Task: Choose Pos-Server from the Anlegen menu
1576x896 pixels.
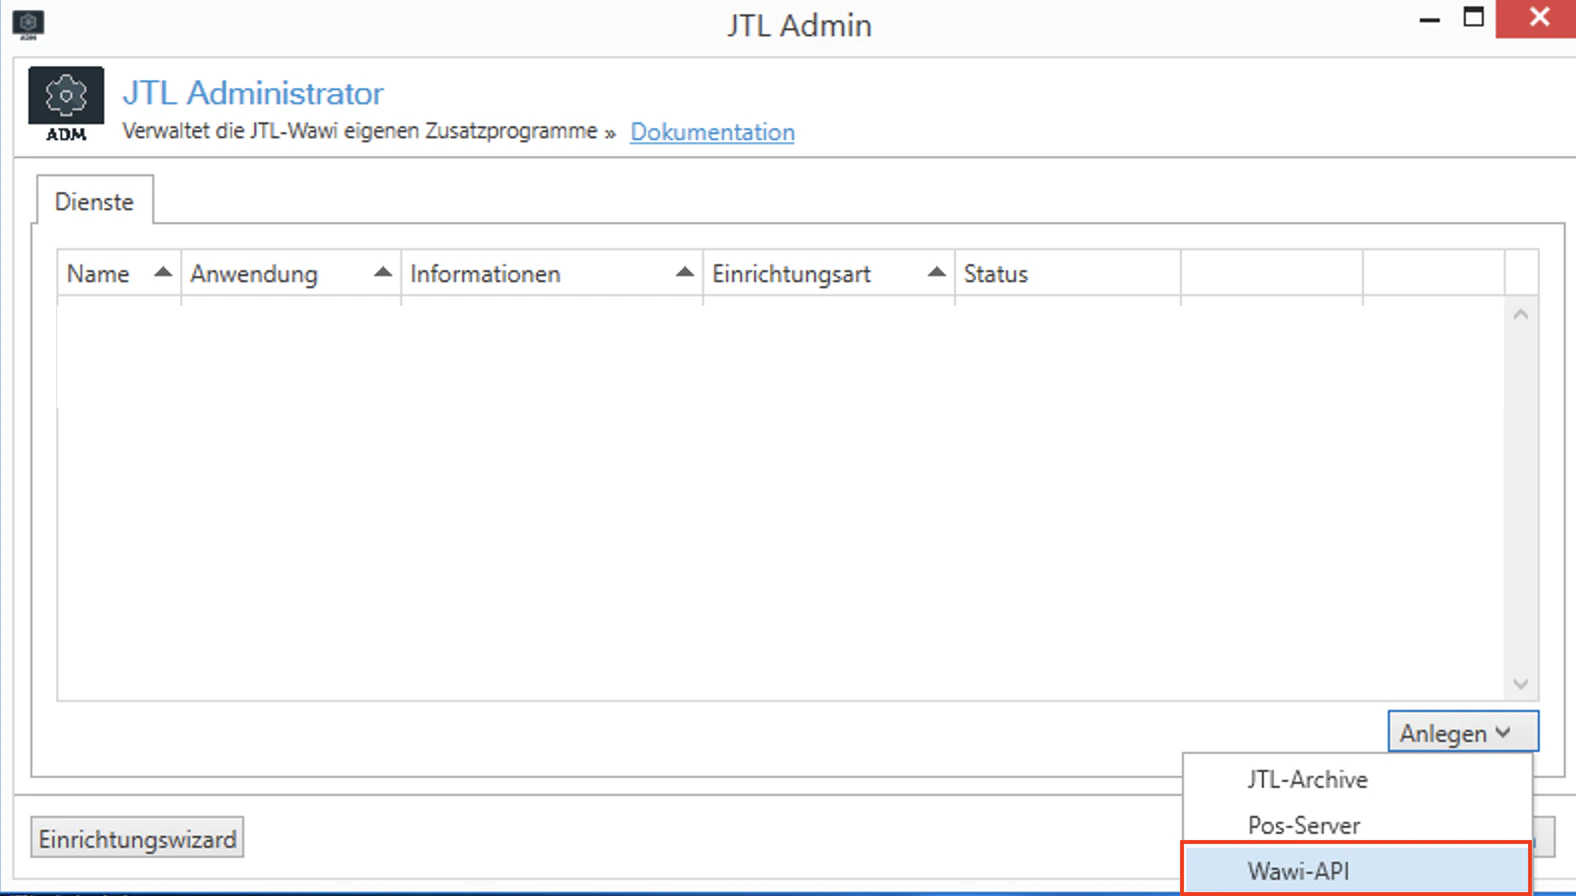Action: coord(1357,825)
